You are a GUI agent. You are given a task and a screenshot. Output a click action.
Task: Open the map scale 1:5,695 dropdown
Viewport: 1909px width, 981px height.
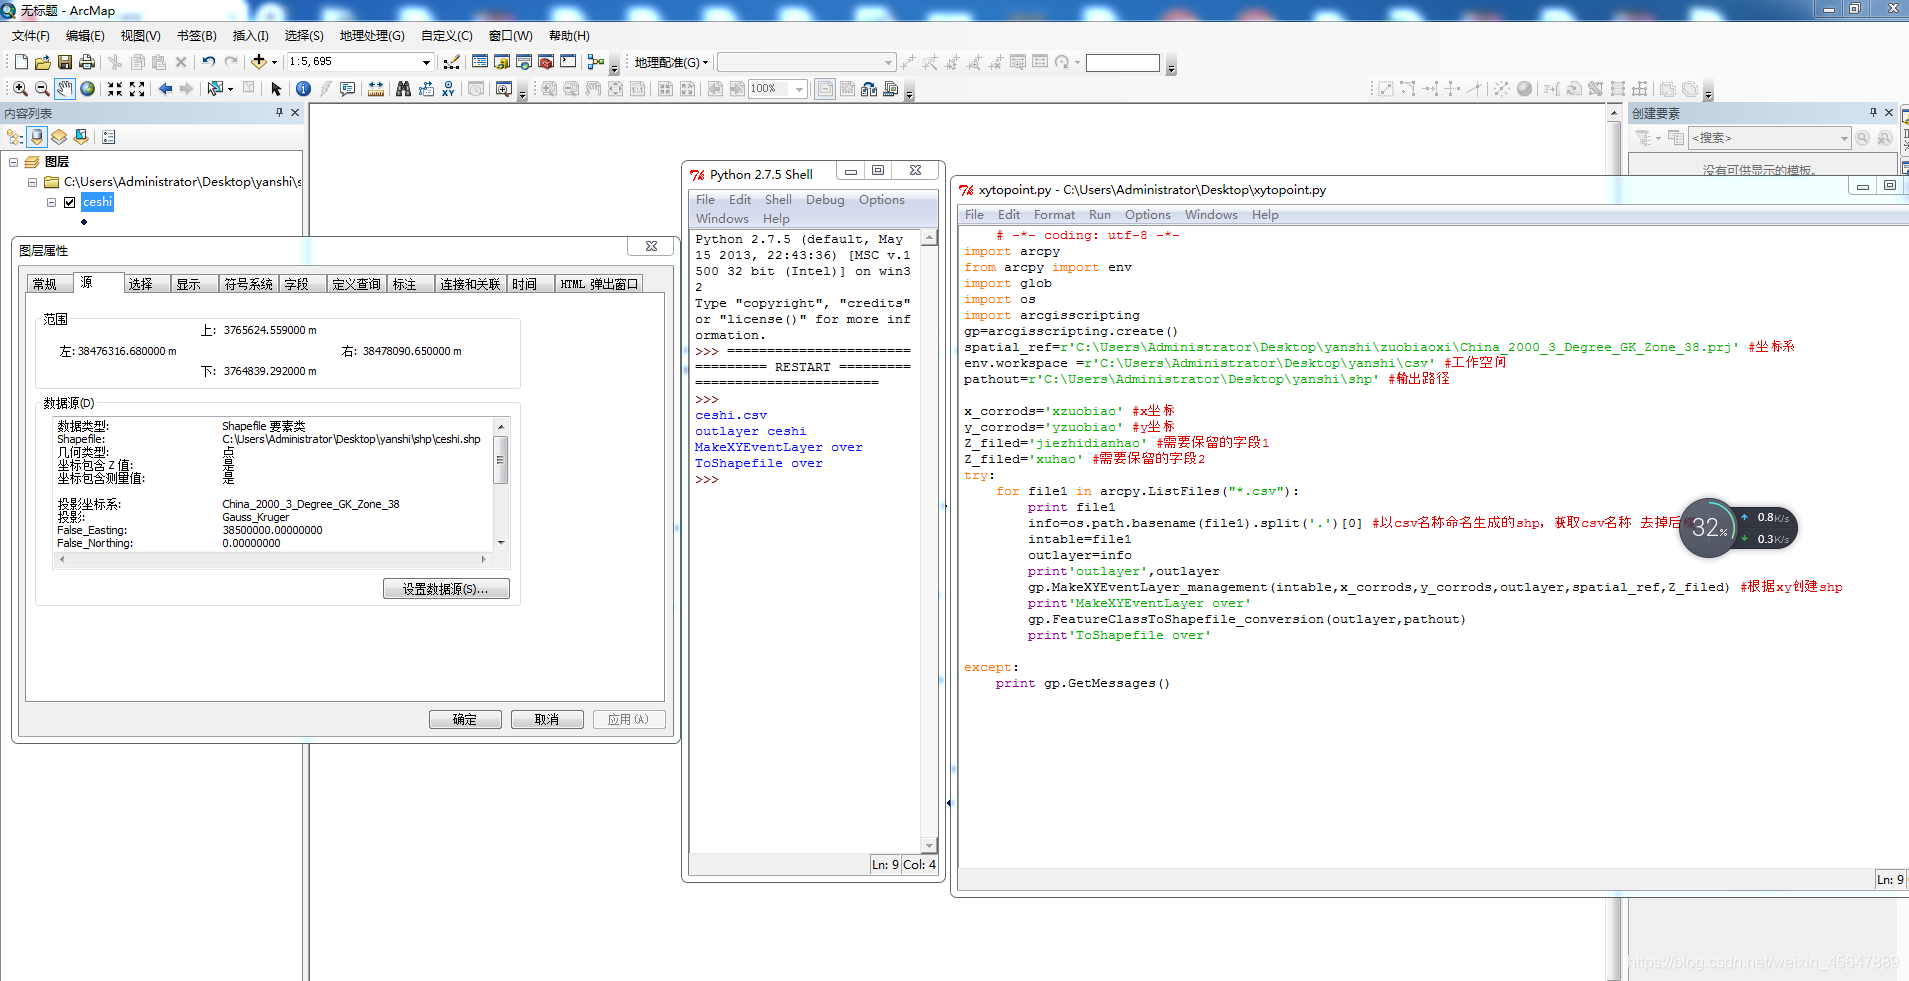[x=426, y=62]
